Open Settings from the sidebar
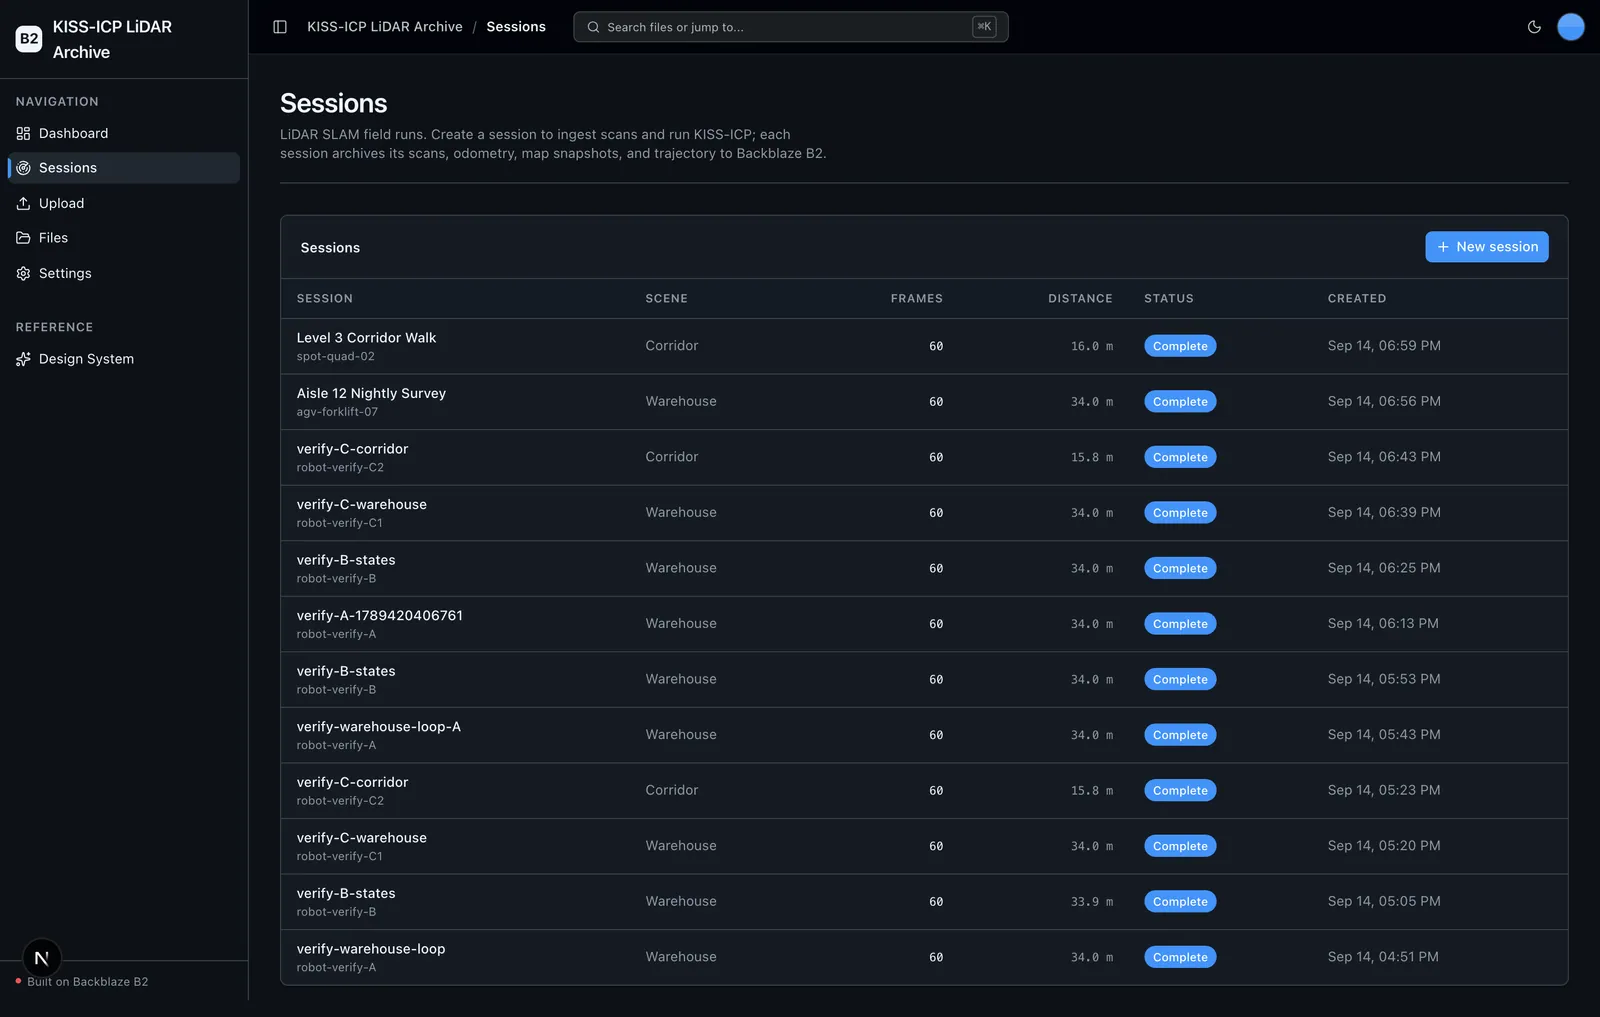The width and height of the screenshot is (1600, 1017). pos(124,274)
